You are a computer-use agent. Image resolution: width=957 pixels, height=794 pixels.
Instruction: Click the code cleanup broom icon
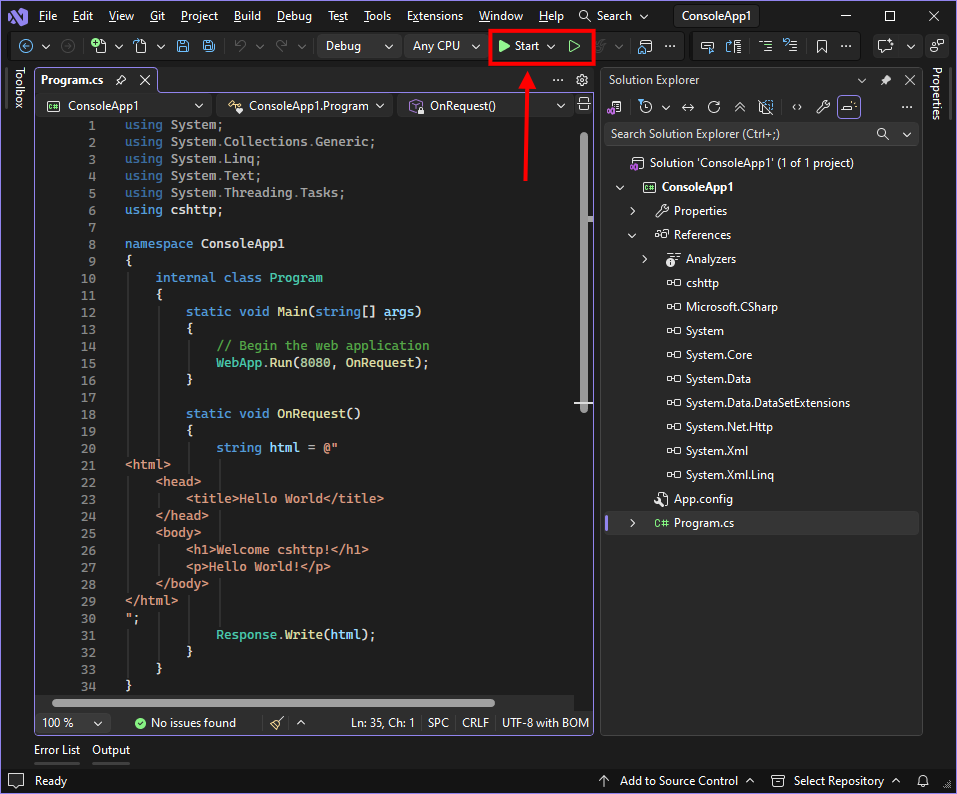point(276,723)
